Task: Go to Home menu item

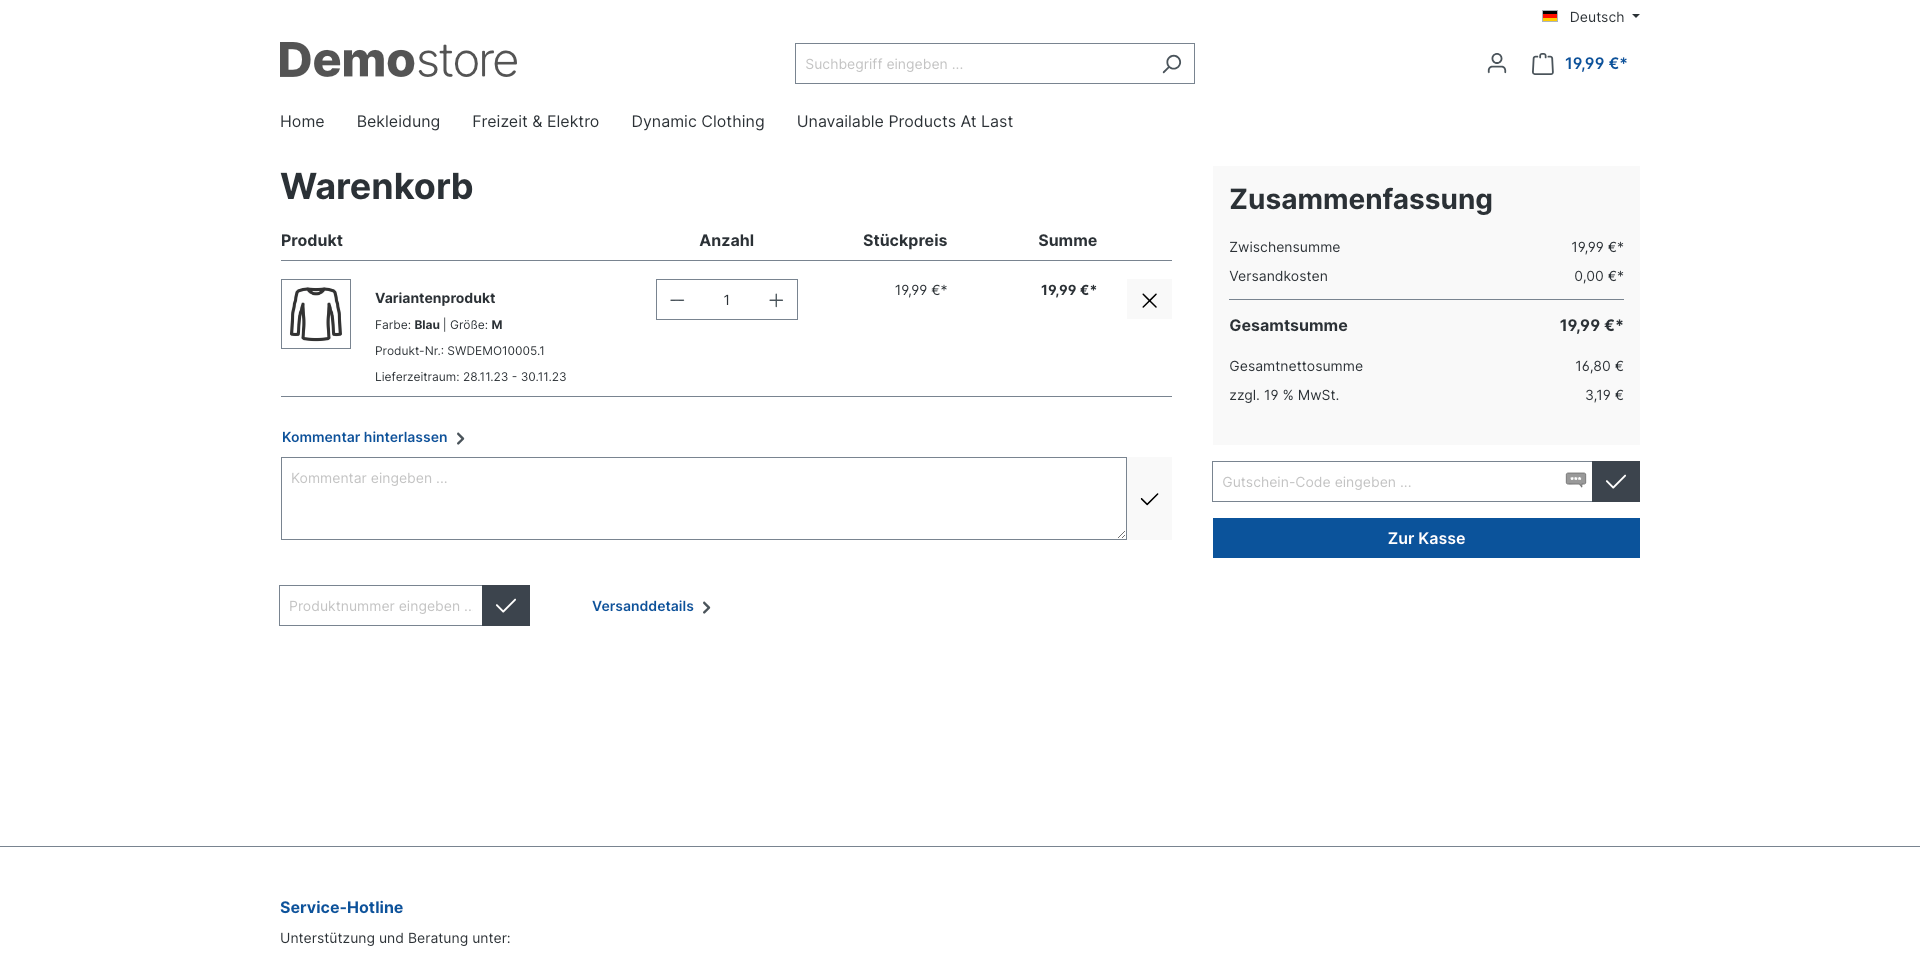Action: click(302, 122)
